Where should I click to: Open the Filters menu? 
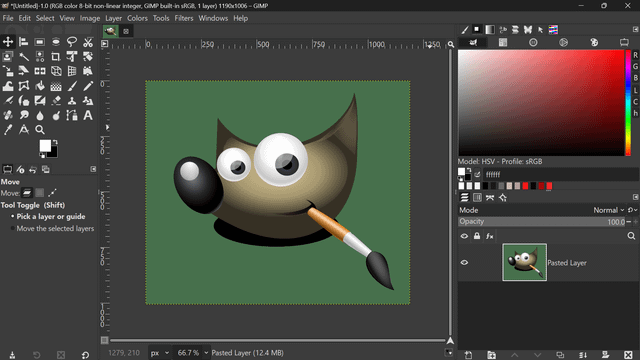[x=184, y=18]
